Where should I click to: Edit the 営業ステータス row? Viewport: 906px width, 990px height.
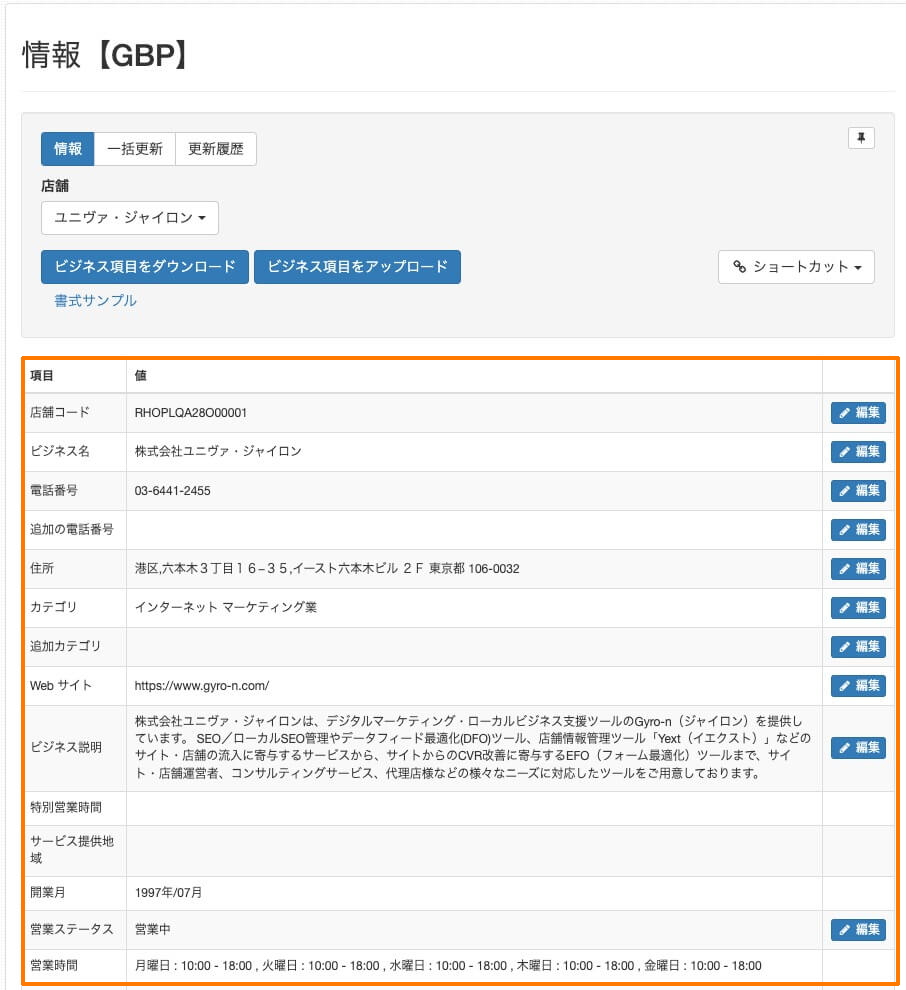click(858, 930)
